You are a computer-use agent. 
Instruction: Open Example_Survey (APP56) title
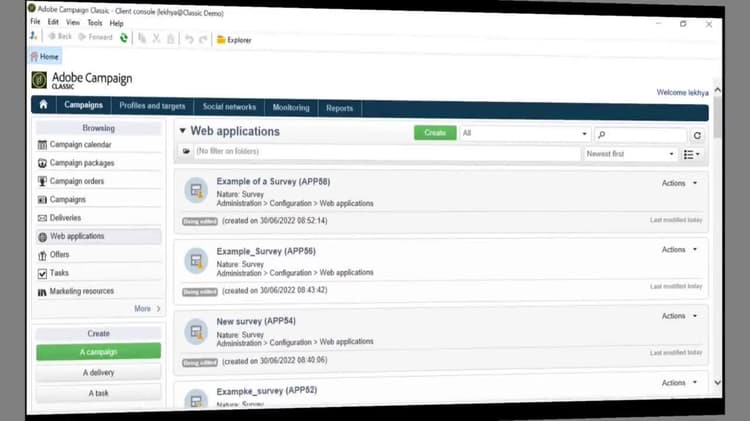266,251
